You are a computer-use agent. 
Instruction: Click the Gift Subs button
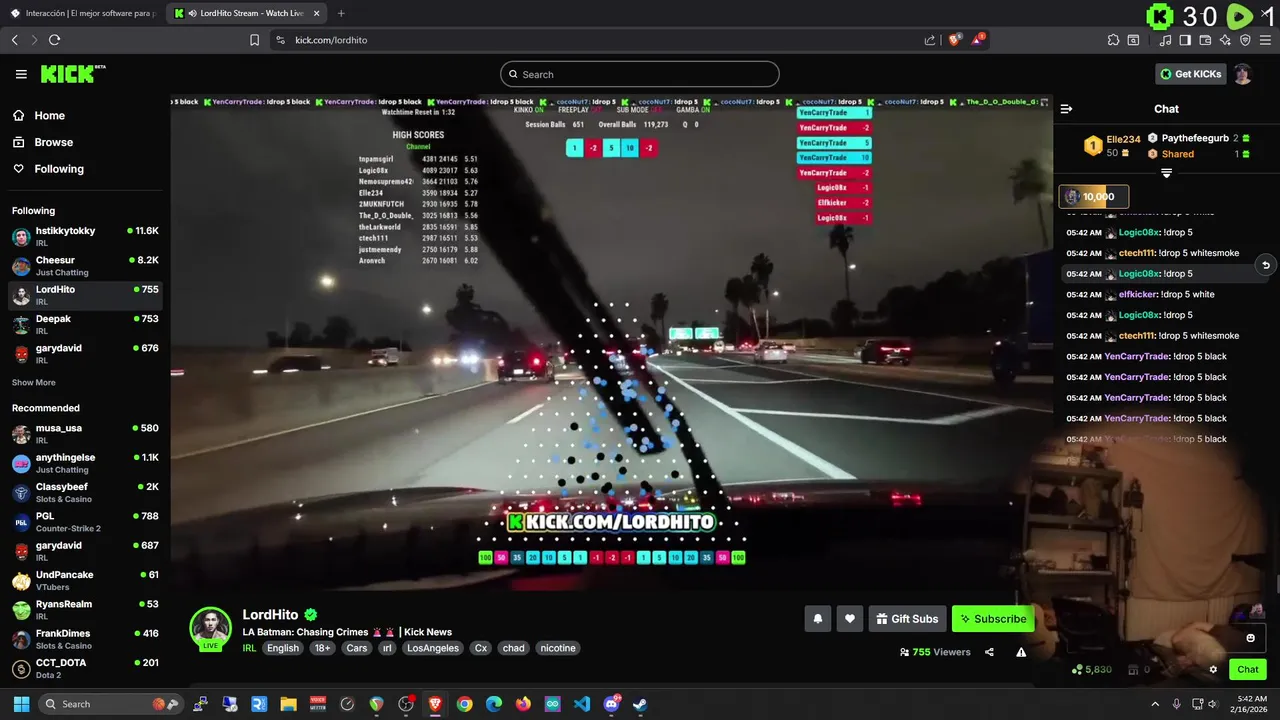(x=907, y=619)
